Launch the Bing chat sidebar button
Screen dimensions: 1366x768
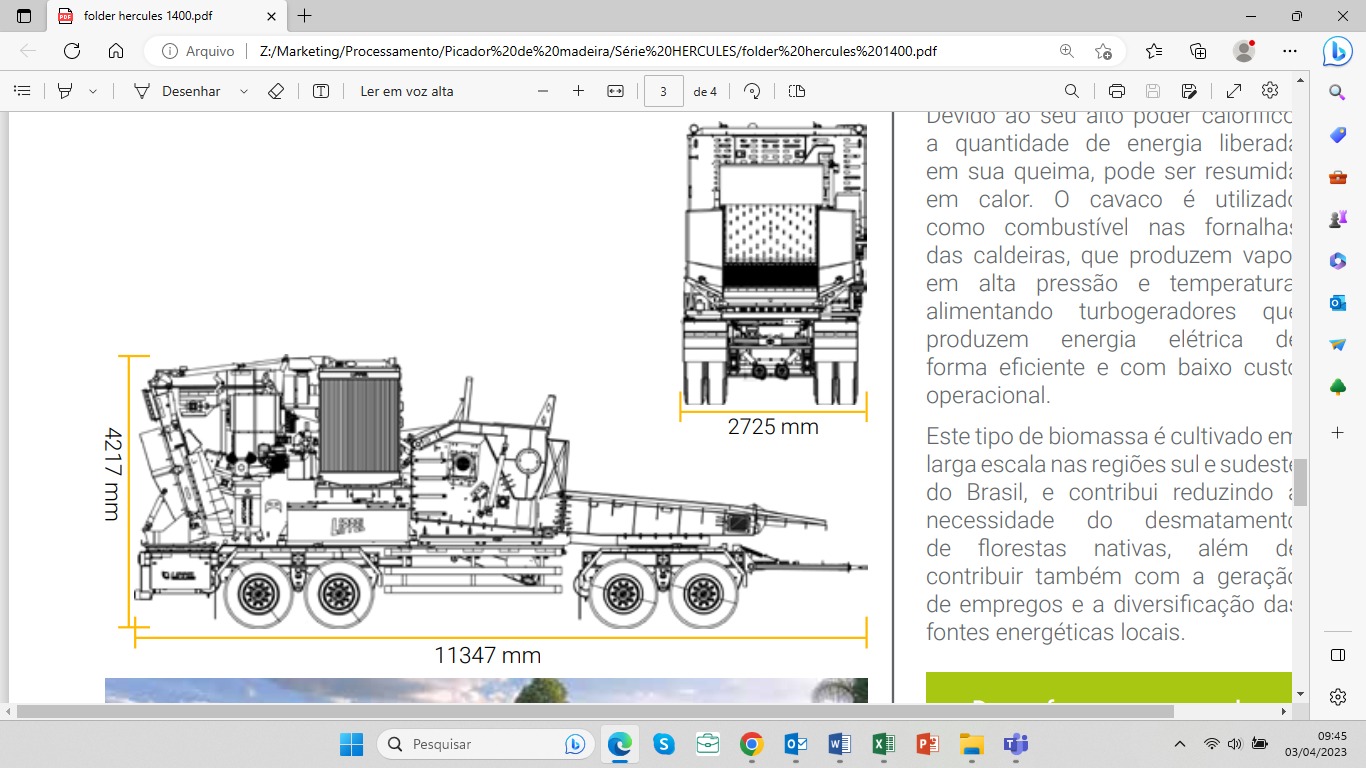point(1338,51)
